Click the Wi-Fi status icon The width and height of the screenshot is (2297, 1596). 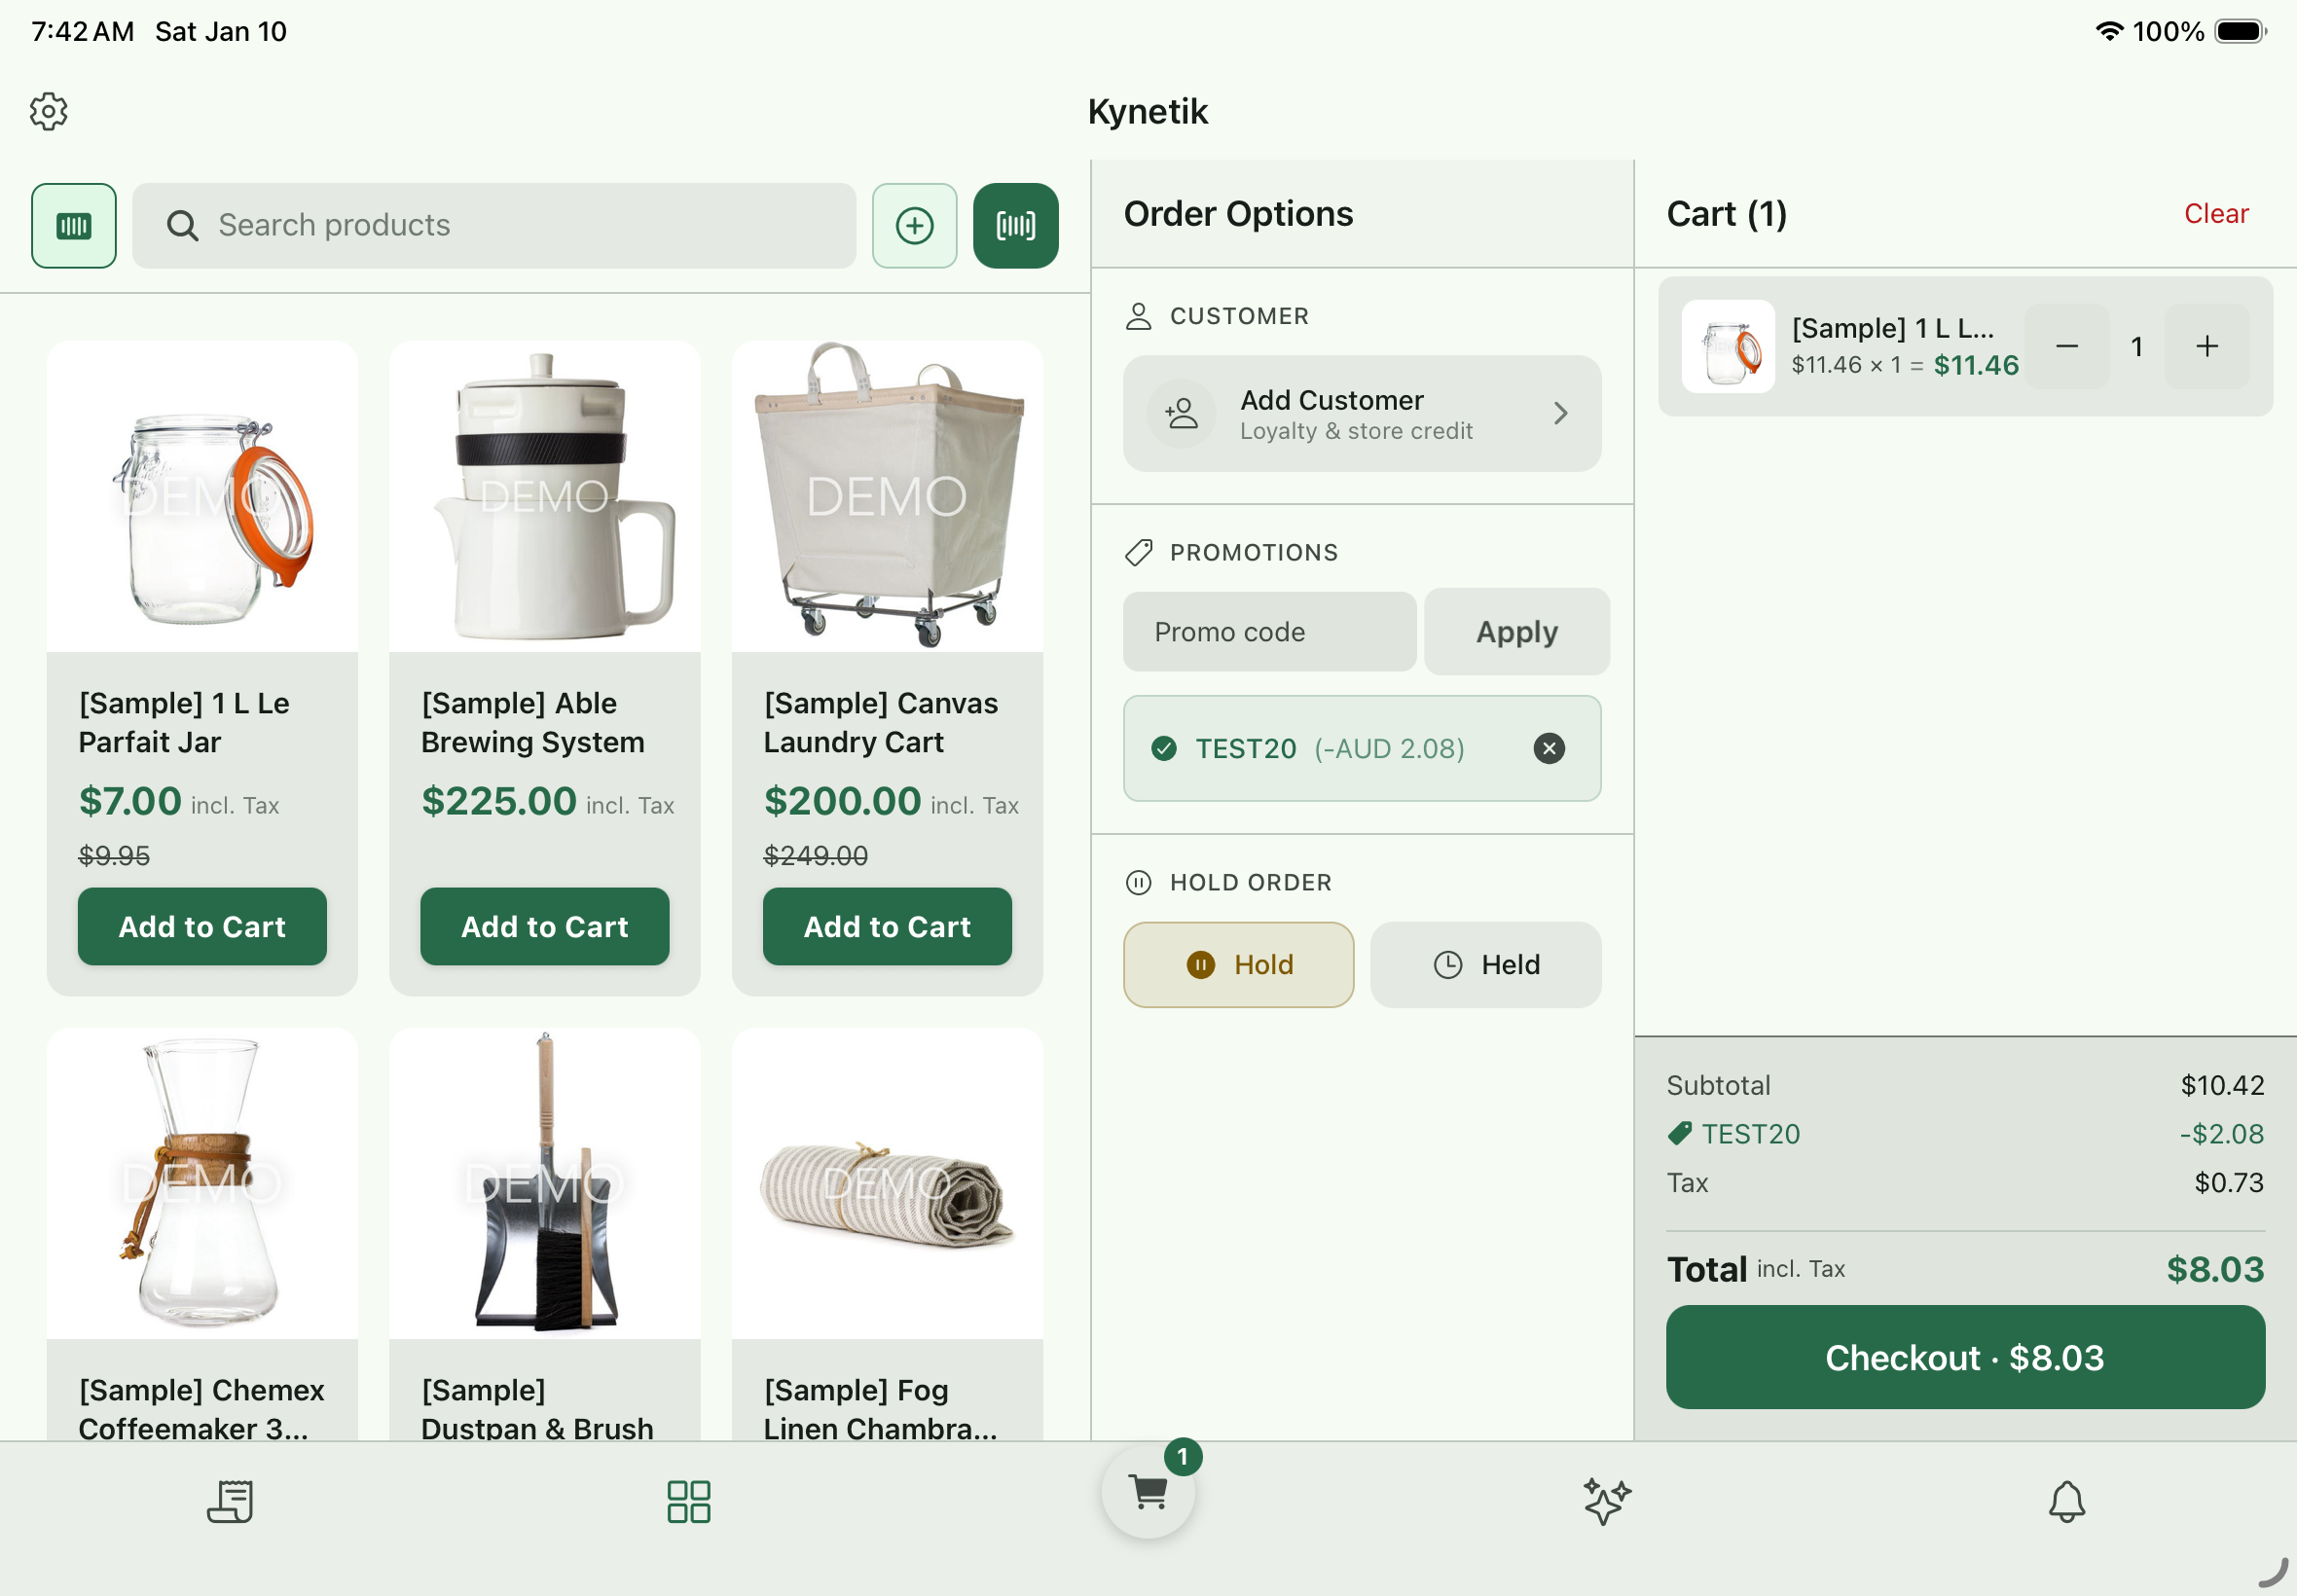point(2108,31)
